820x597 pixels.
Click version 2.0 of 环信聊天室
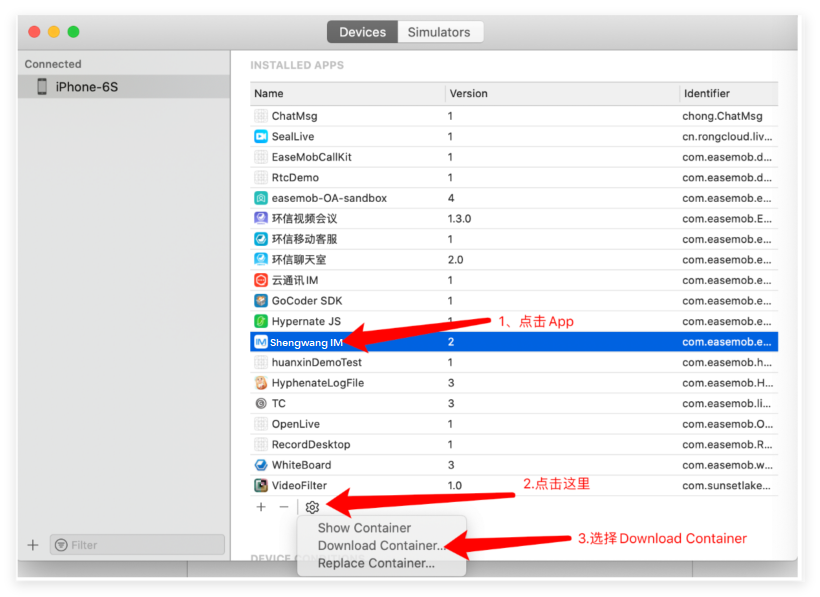click(x=455, y=259)
